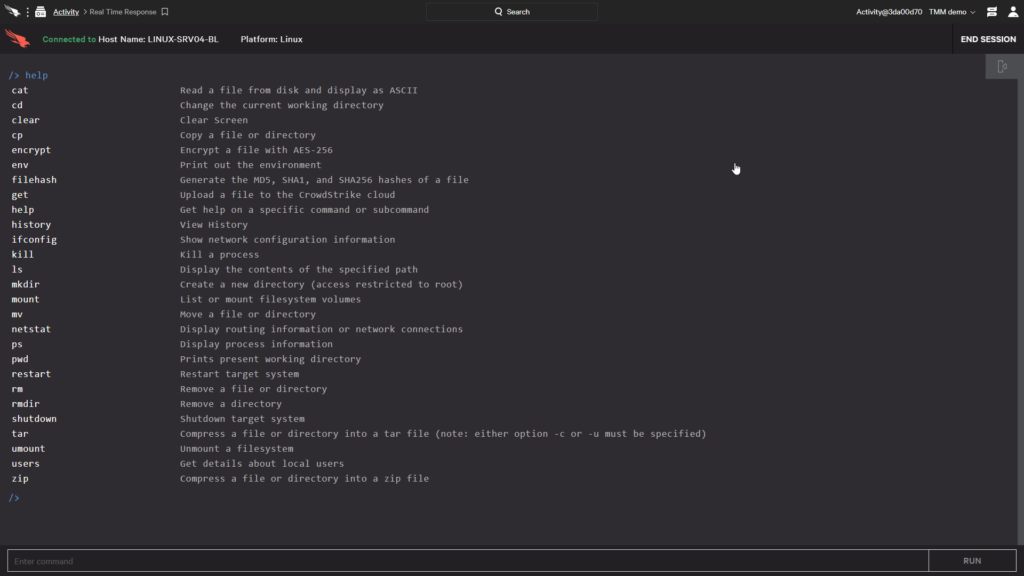The height and width of the screenshot is (576, 1024).
Task: Expand the TMM demo account dropdown
Action: click(x=952, y=12)
